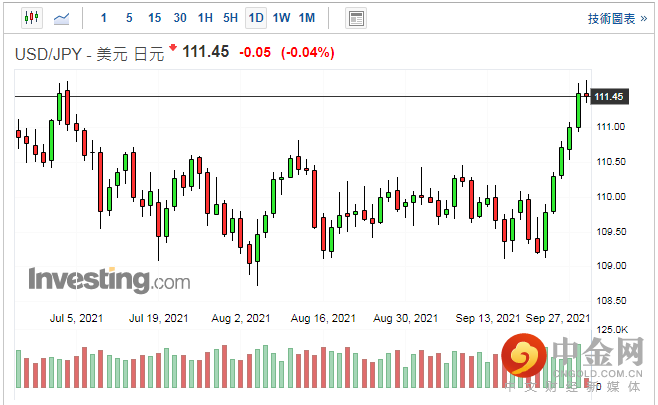Switch to the 1W weekly interval
The width and height of the screenshot is (658, 405).
point(281,18)
